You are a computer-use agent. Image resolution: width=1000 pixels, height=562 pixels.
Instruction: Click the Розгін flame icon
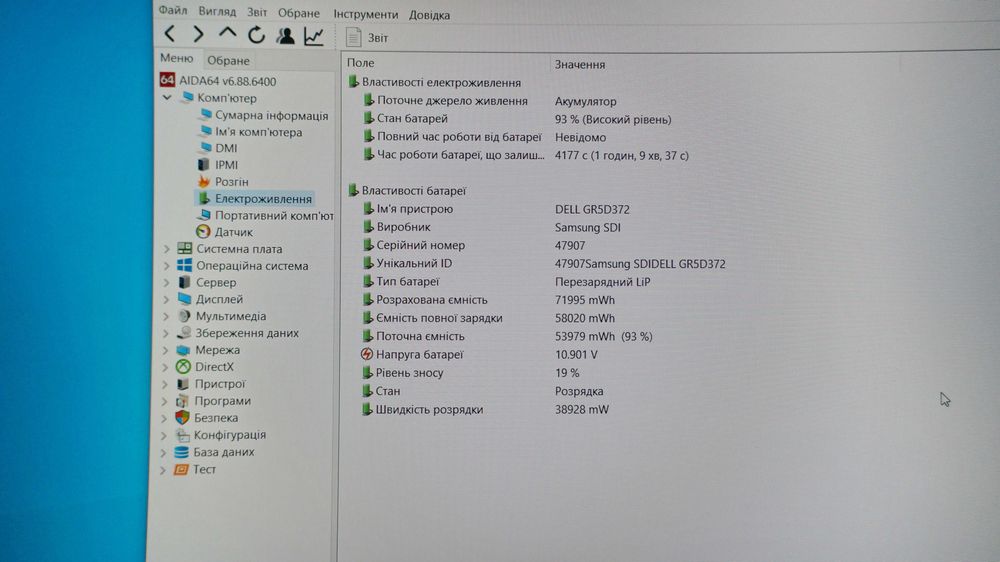(x=203, y=182)
